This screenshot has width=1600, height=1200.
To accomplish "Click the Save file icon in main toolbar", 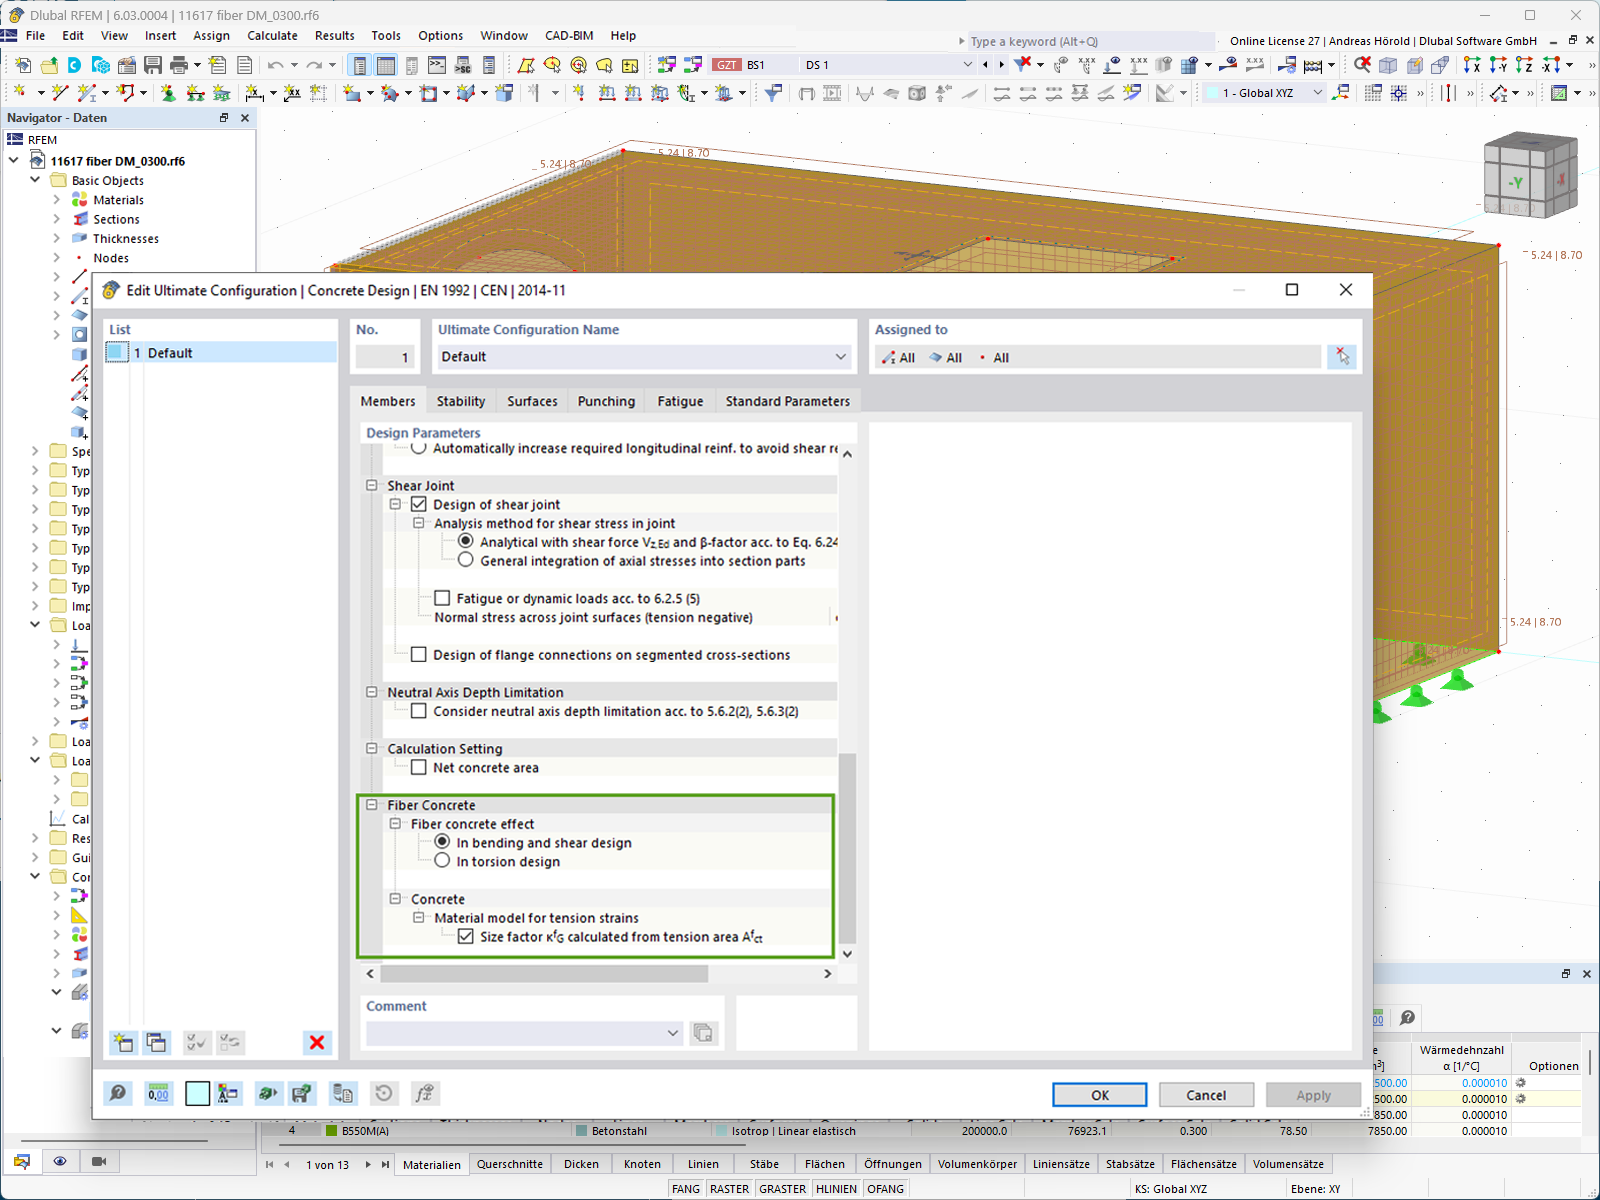I will point(153,65).
